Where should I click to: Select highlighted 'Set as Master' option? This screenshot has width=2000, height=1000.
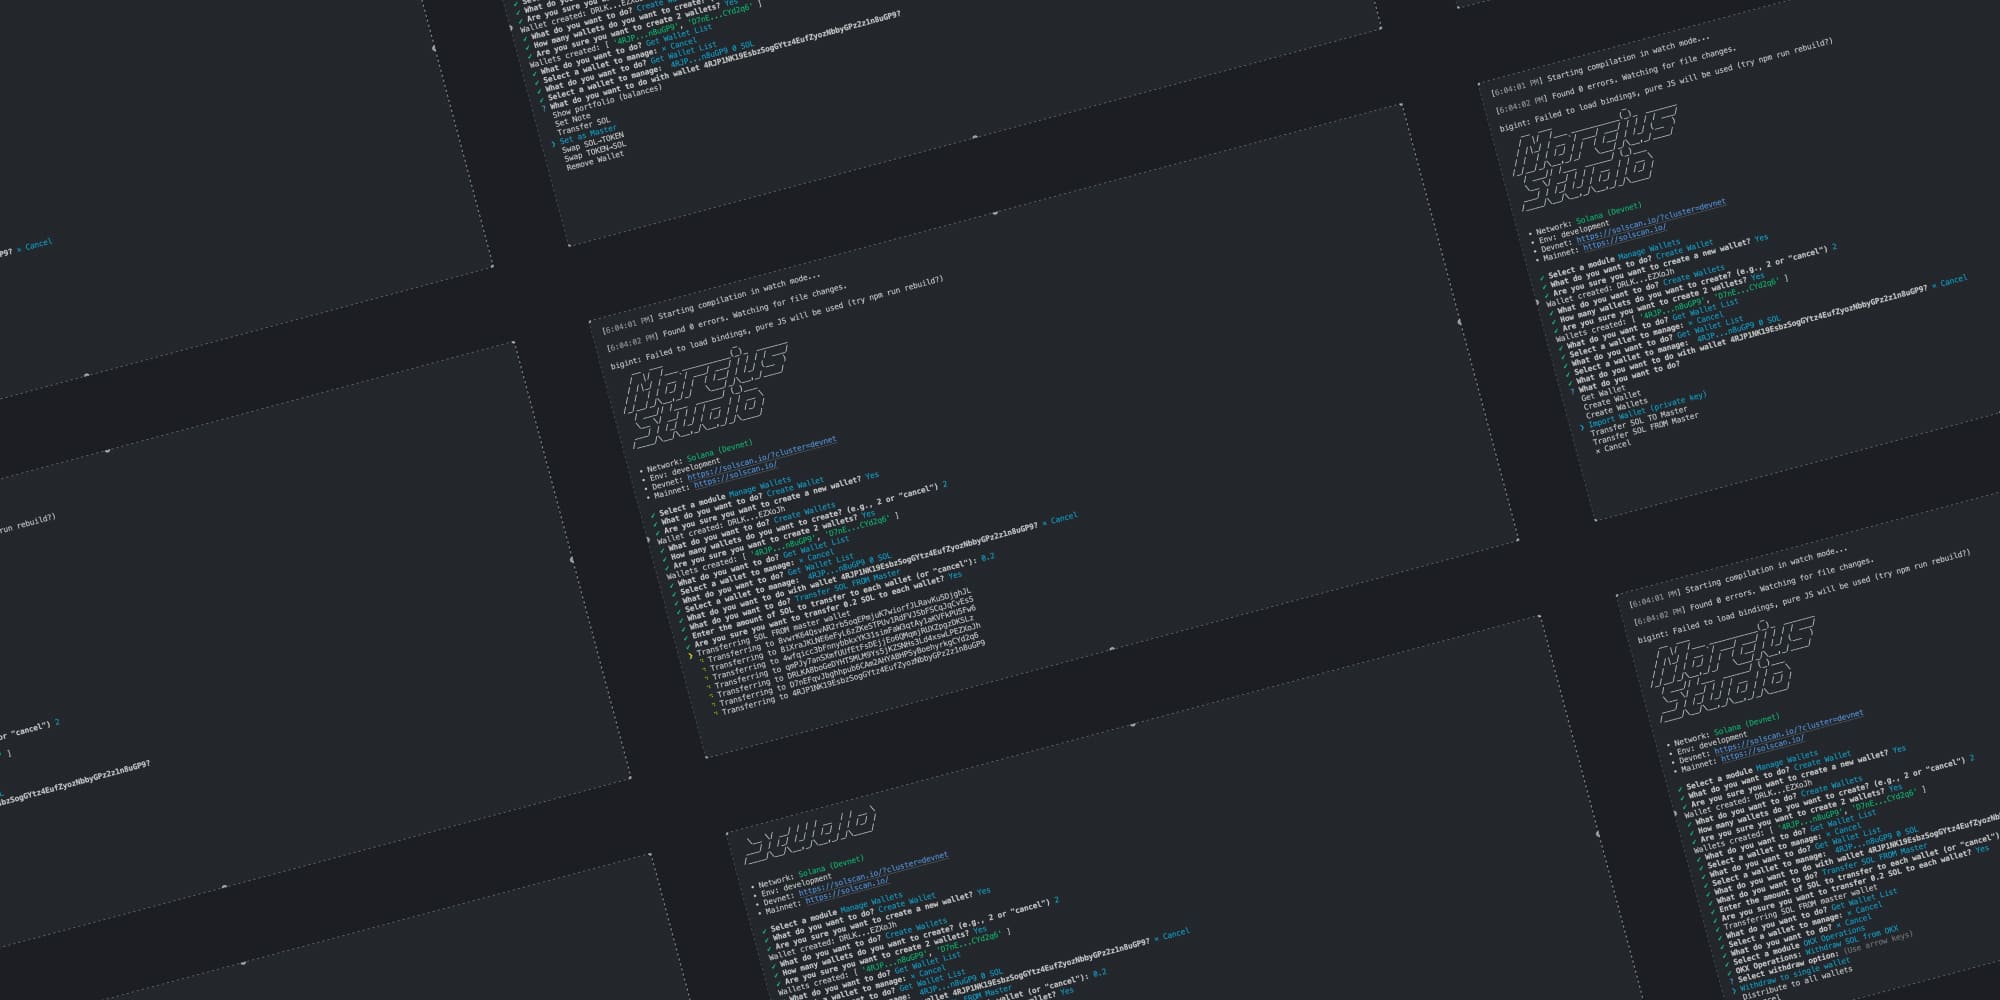[587, 134]
